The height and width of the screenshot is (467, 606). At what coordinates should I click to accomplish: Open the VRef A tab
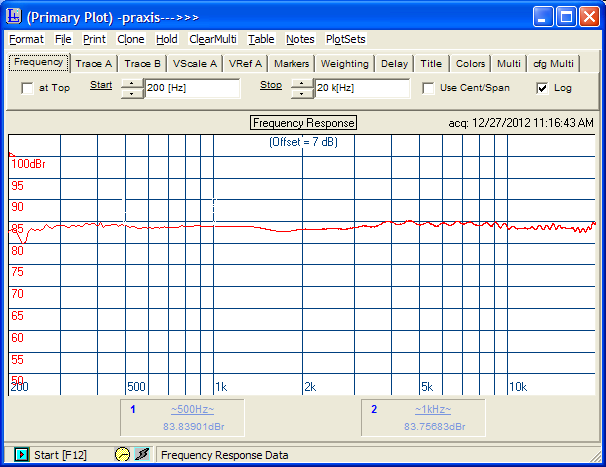click(245, 63)
